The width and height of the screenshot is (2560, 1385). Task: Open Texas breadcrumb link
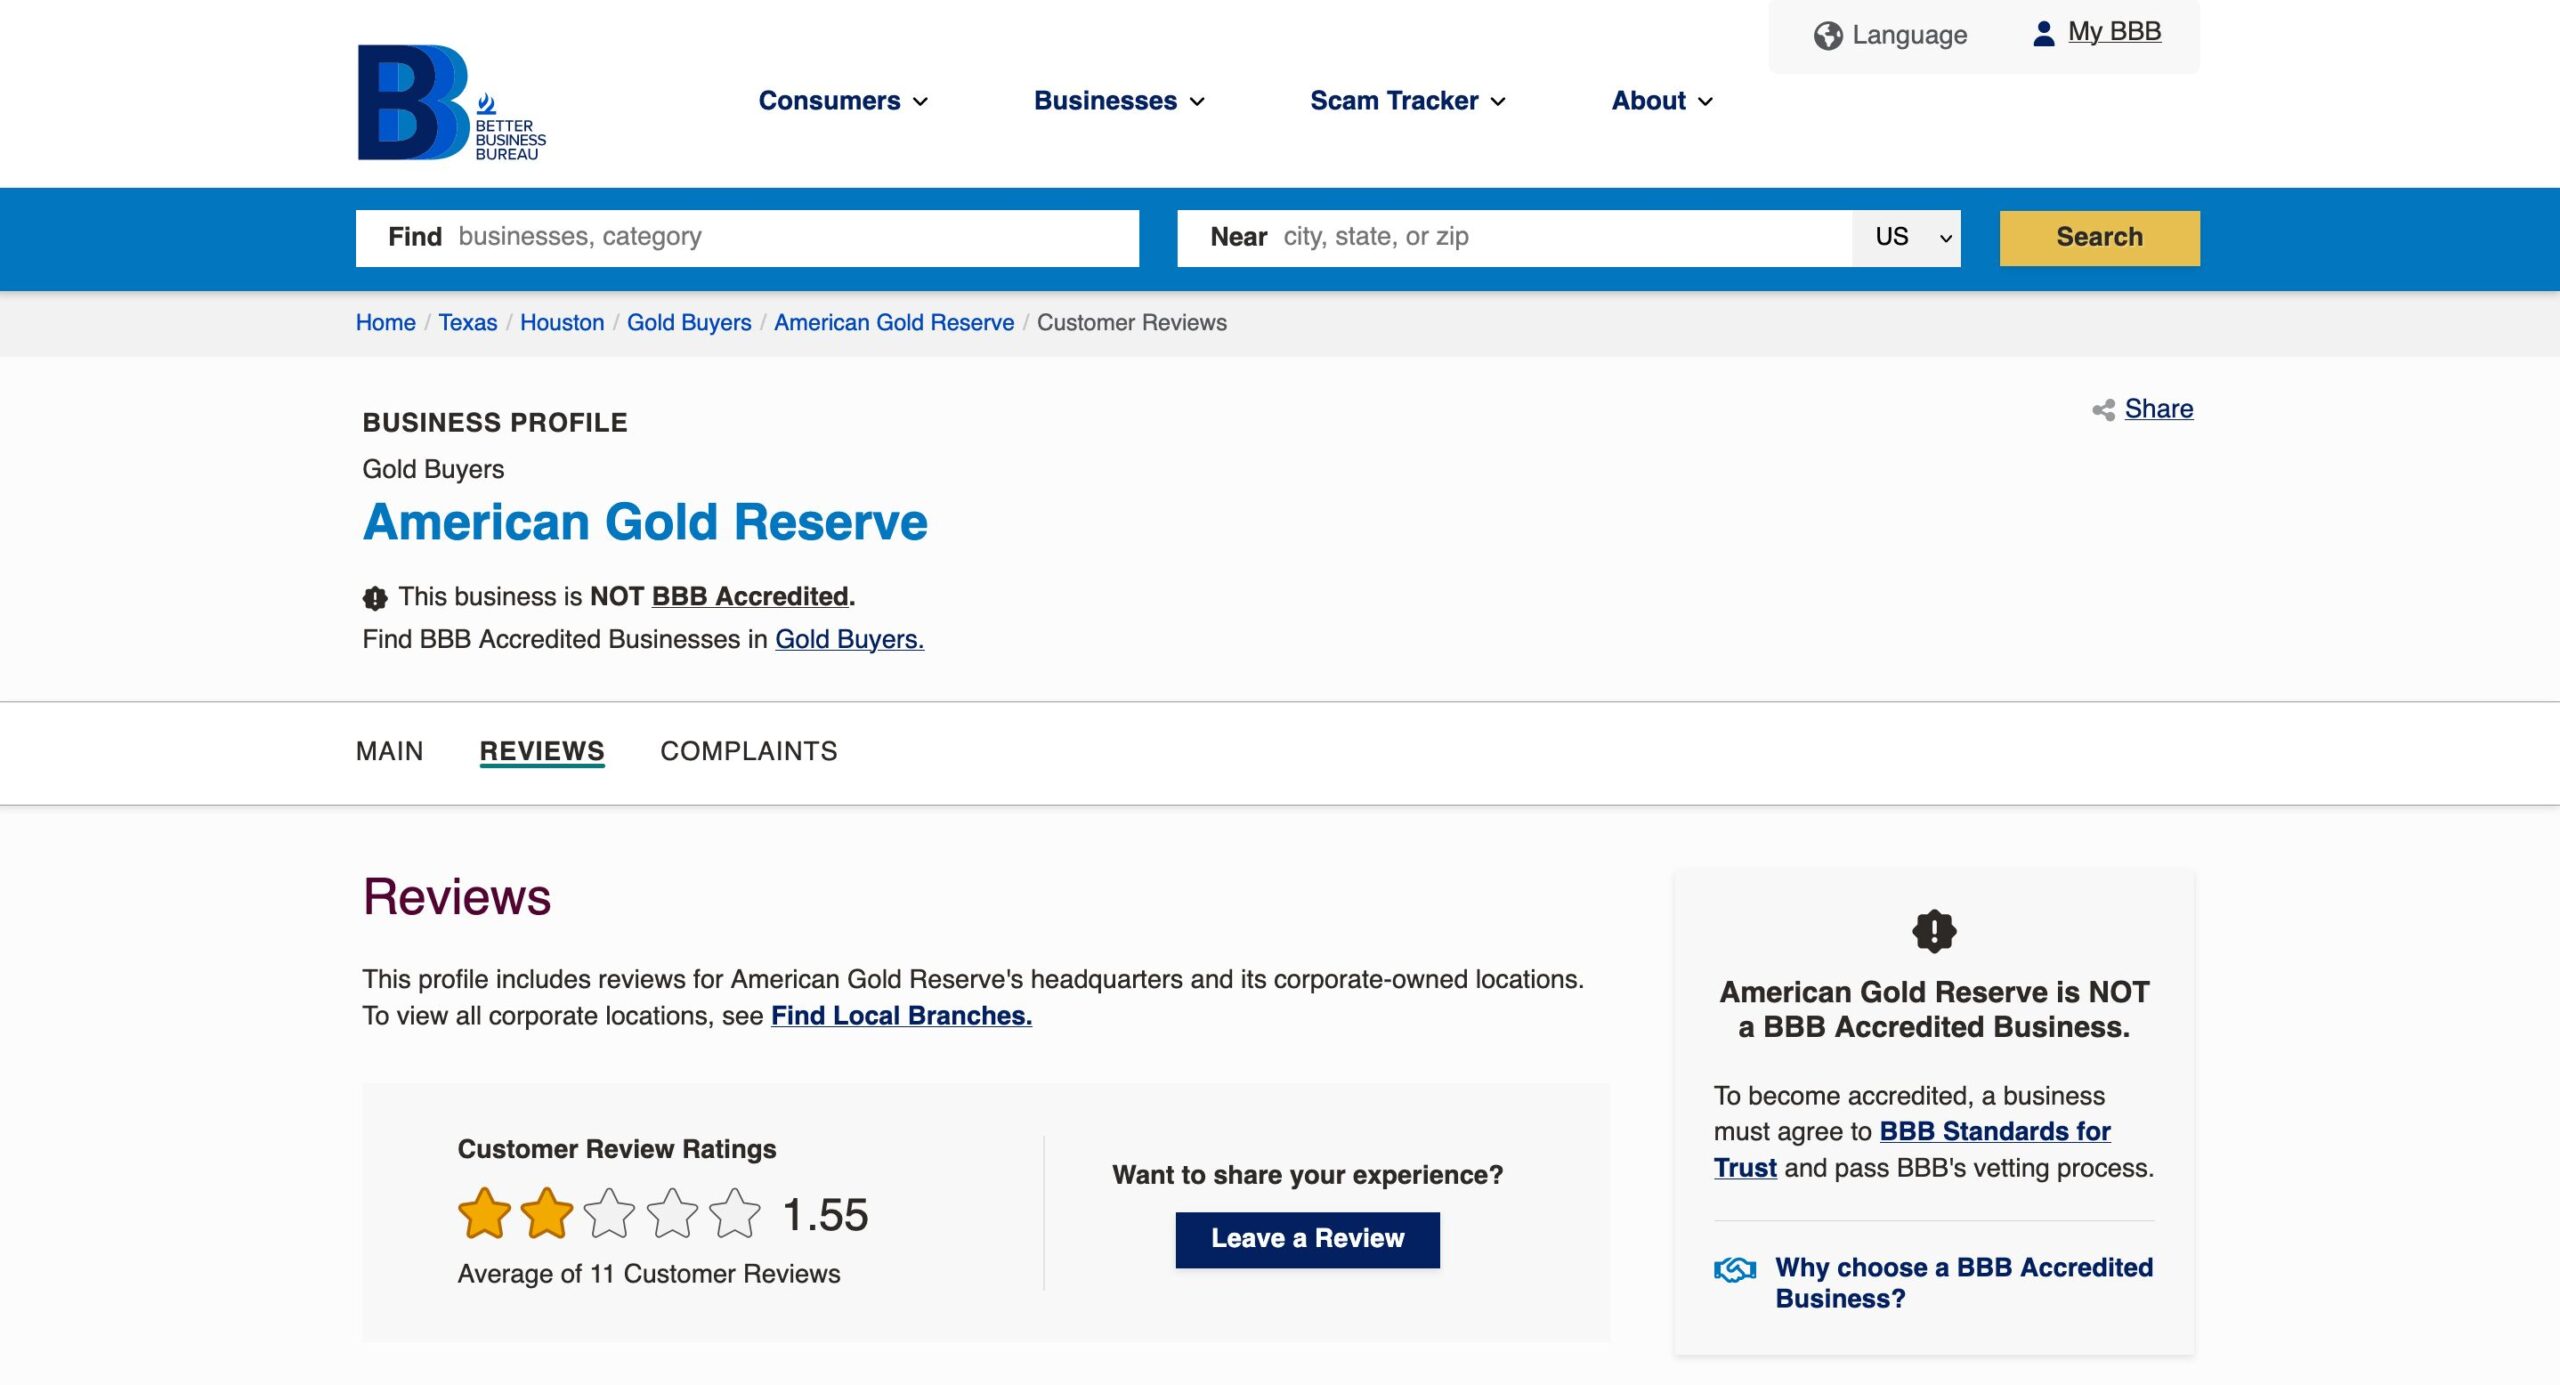[468, 322]
